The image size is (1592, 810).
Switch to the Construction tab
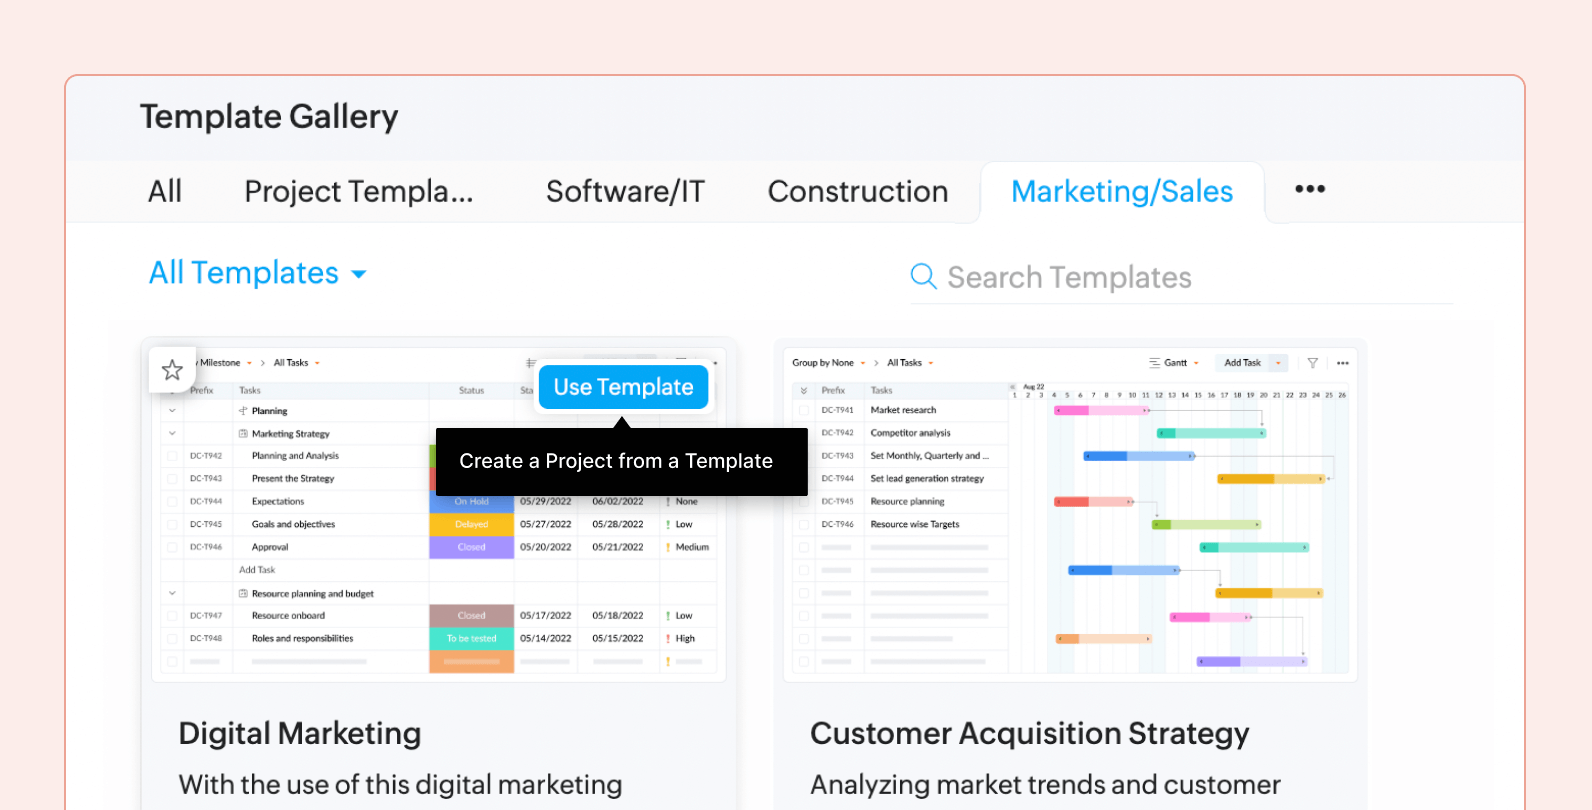pyautogui.click(x=857, y=191)
